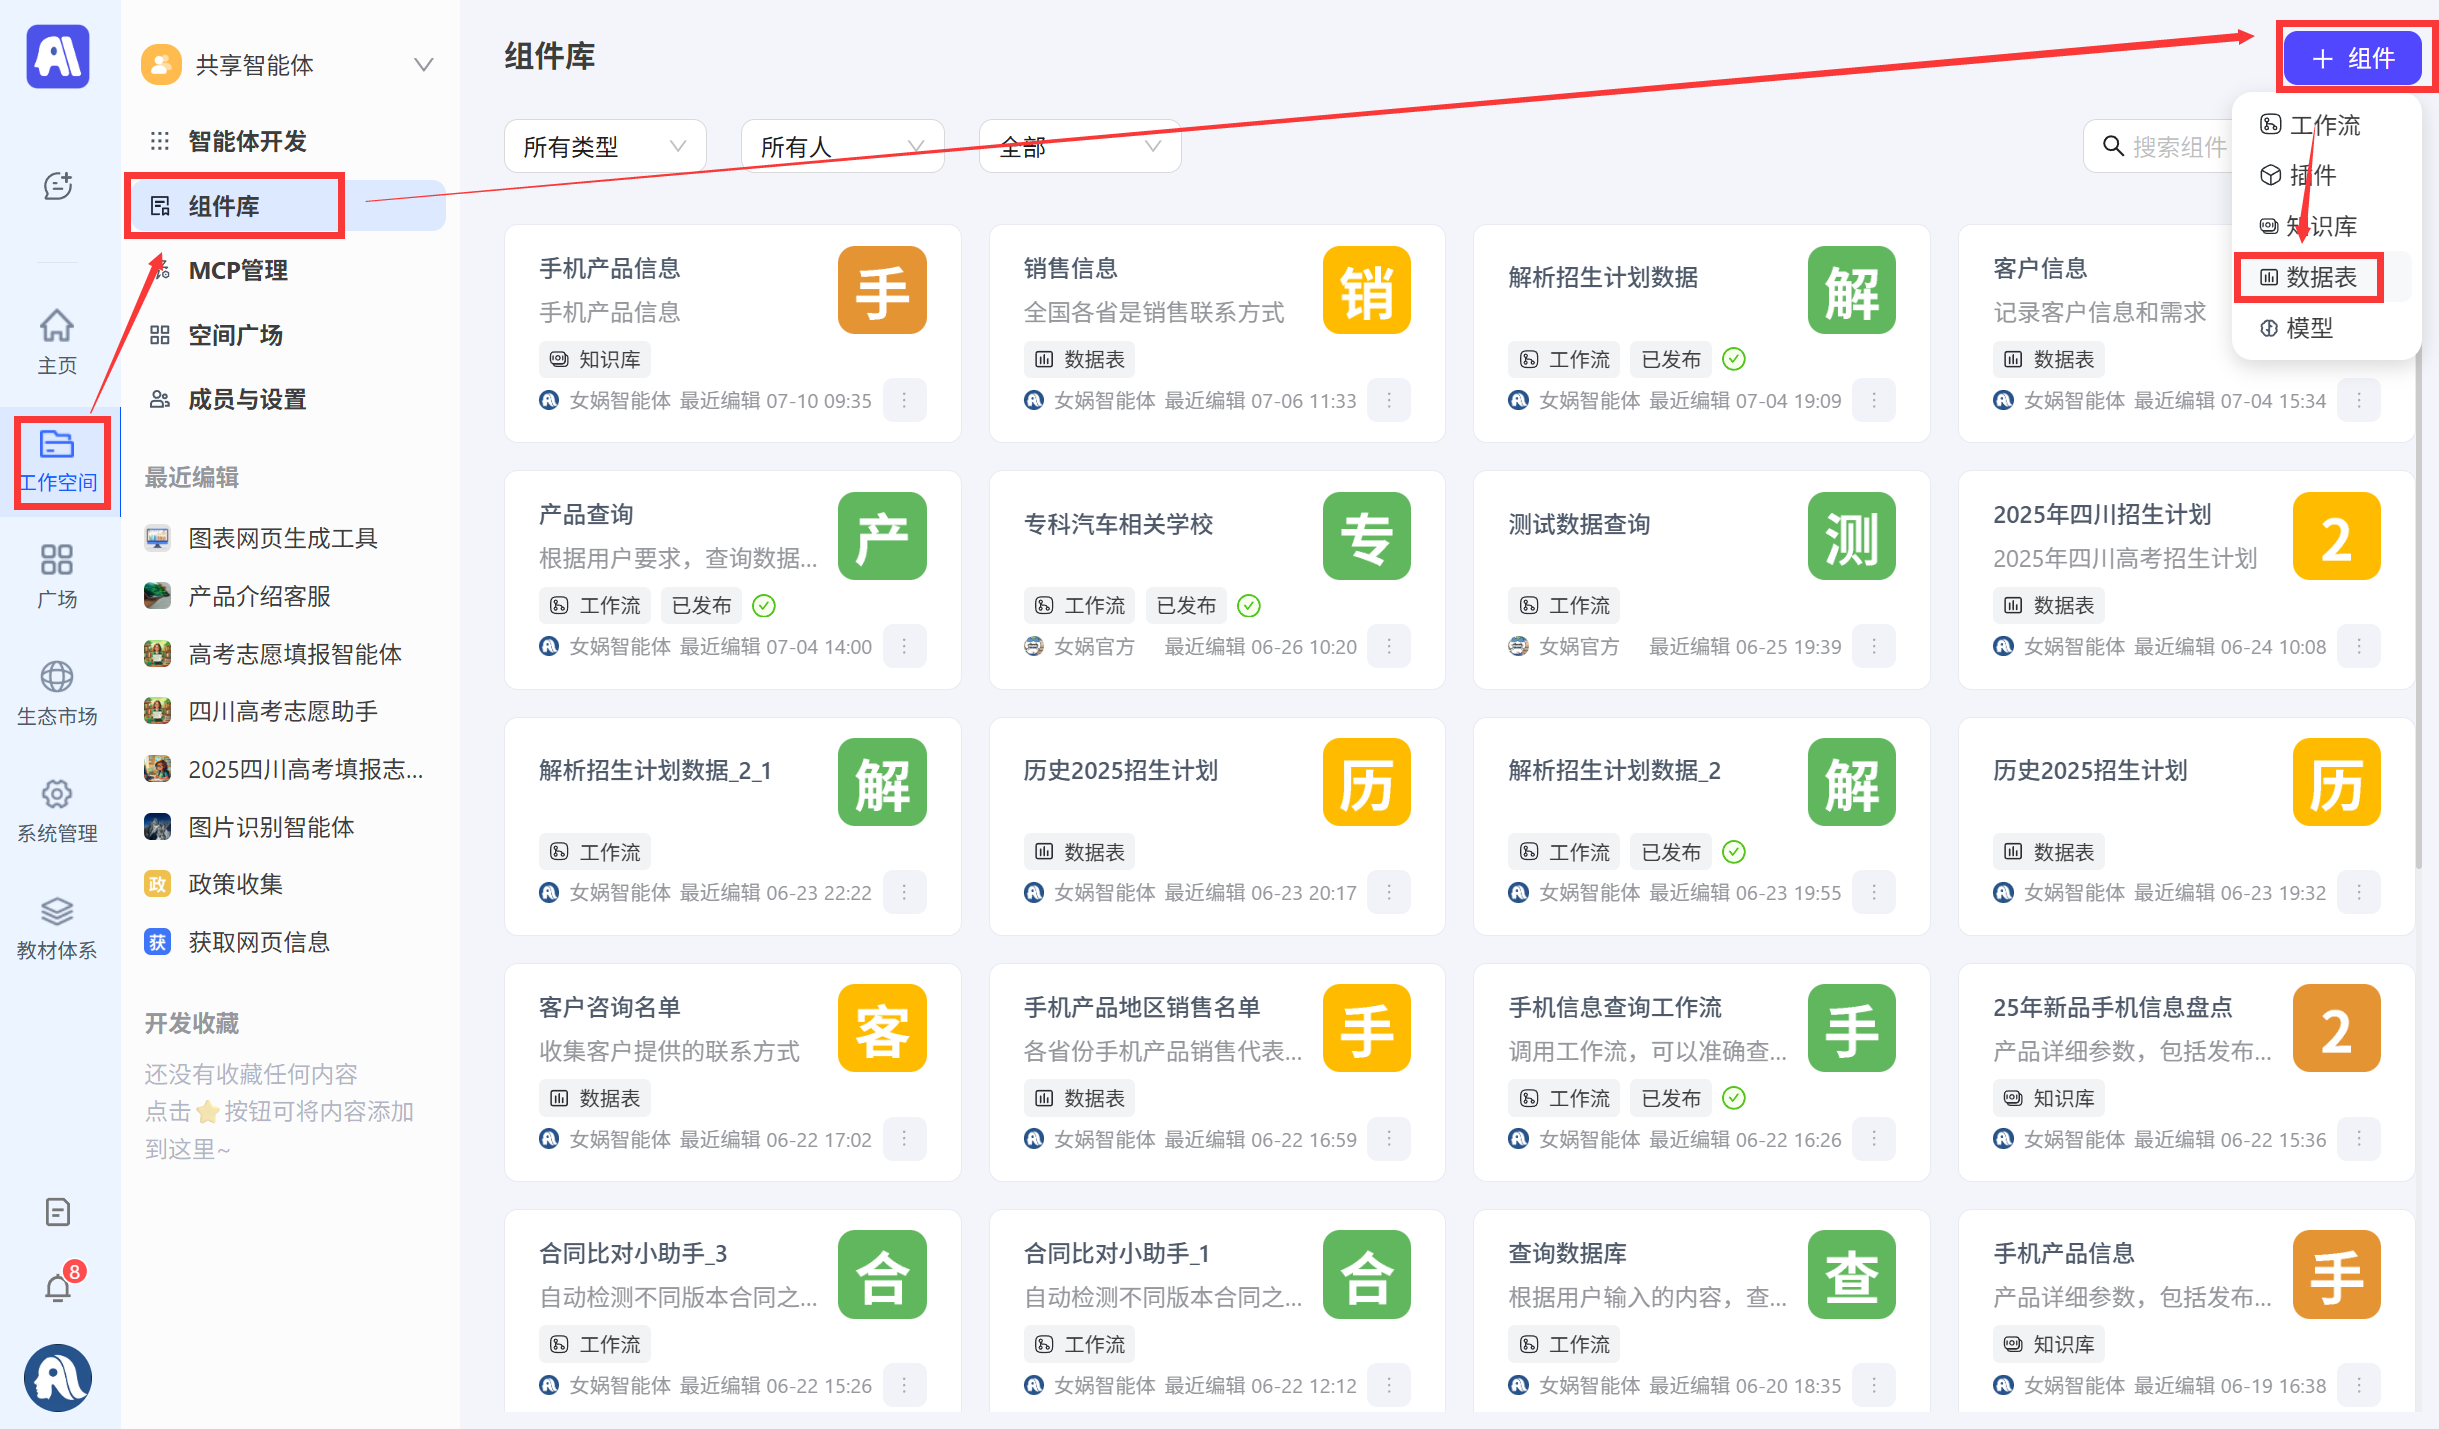Click user avatar at sidebar bottom

point(58,1377)
